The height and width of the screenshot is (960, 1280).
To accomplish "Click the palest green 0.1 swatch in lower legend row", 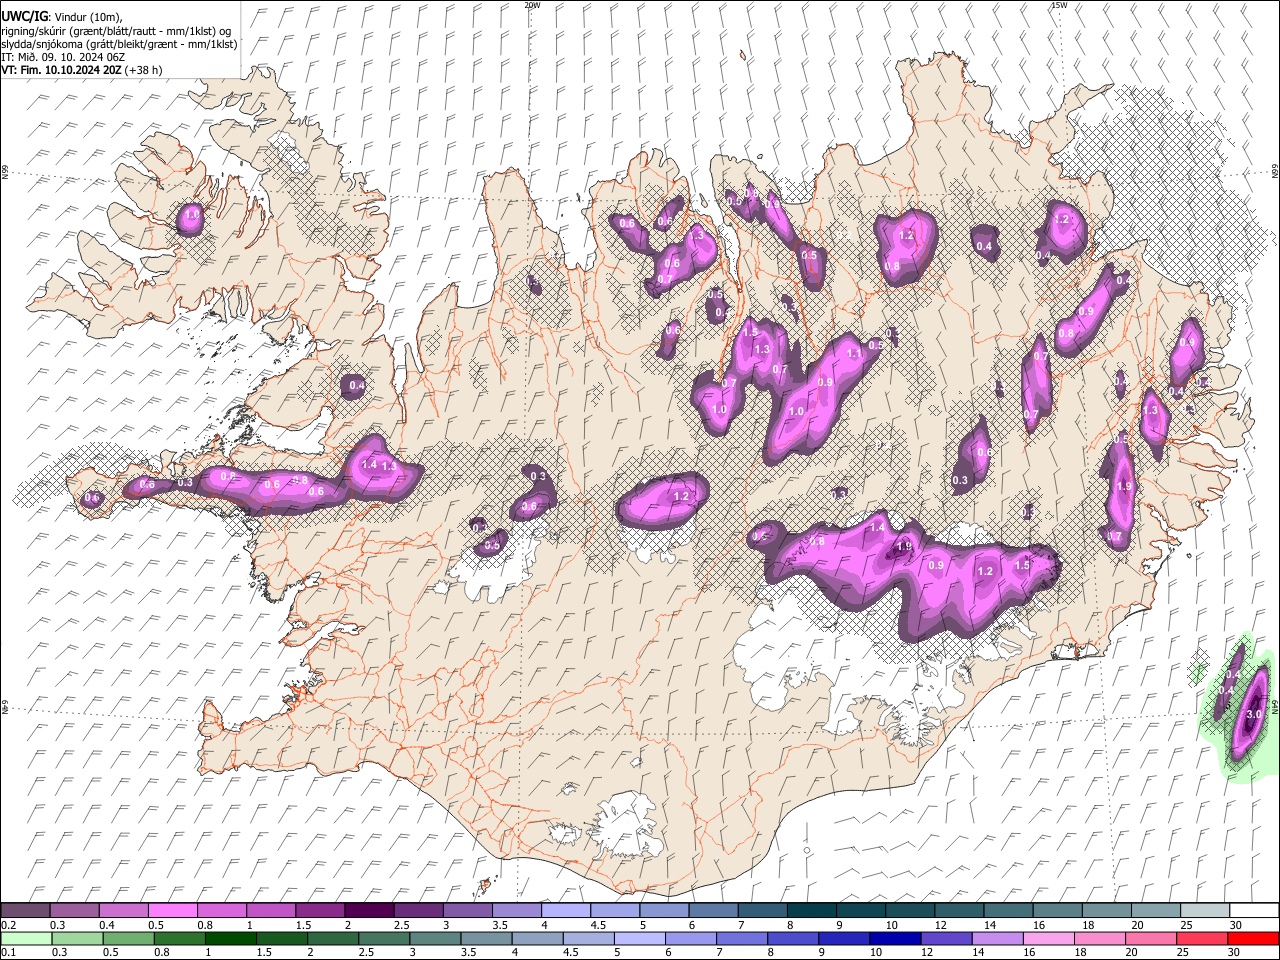I will coord(27,938).
